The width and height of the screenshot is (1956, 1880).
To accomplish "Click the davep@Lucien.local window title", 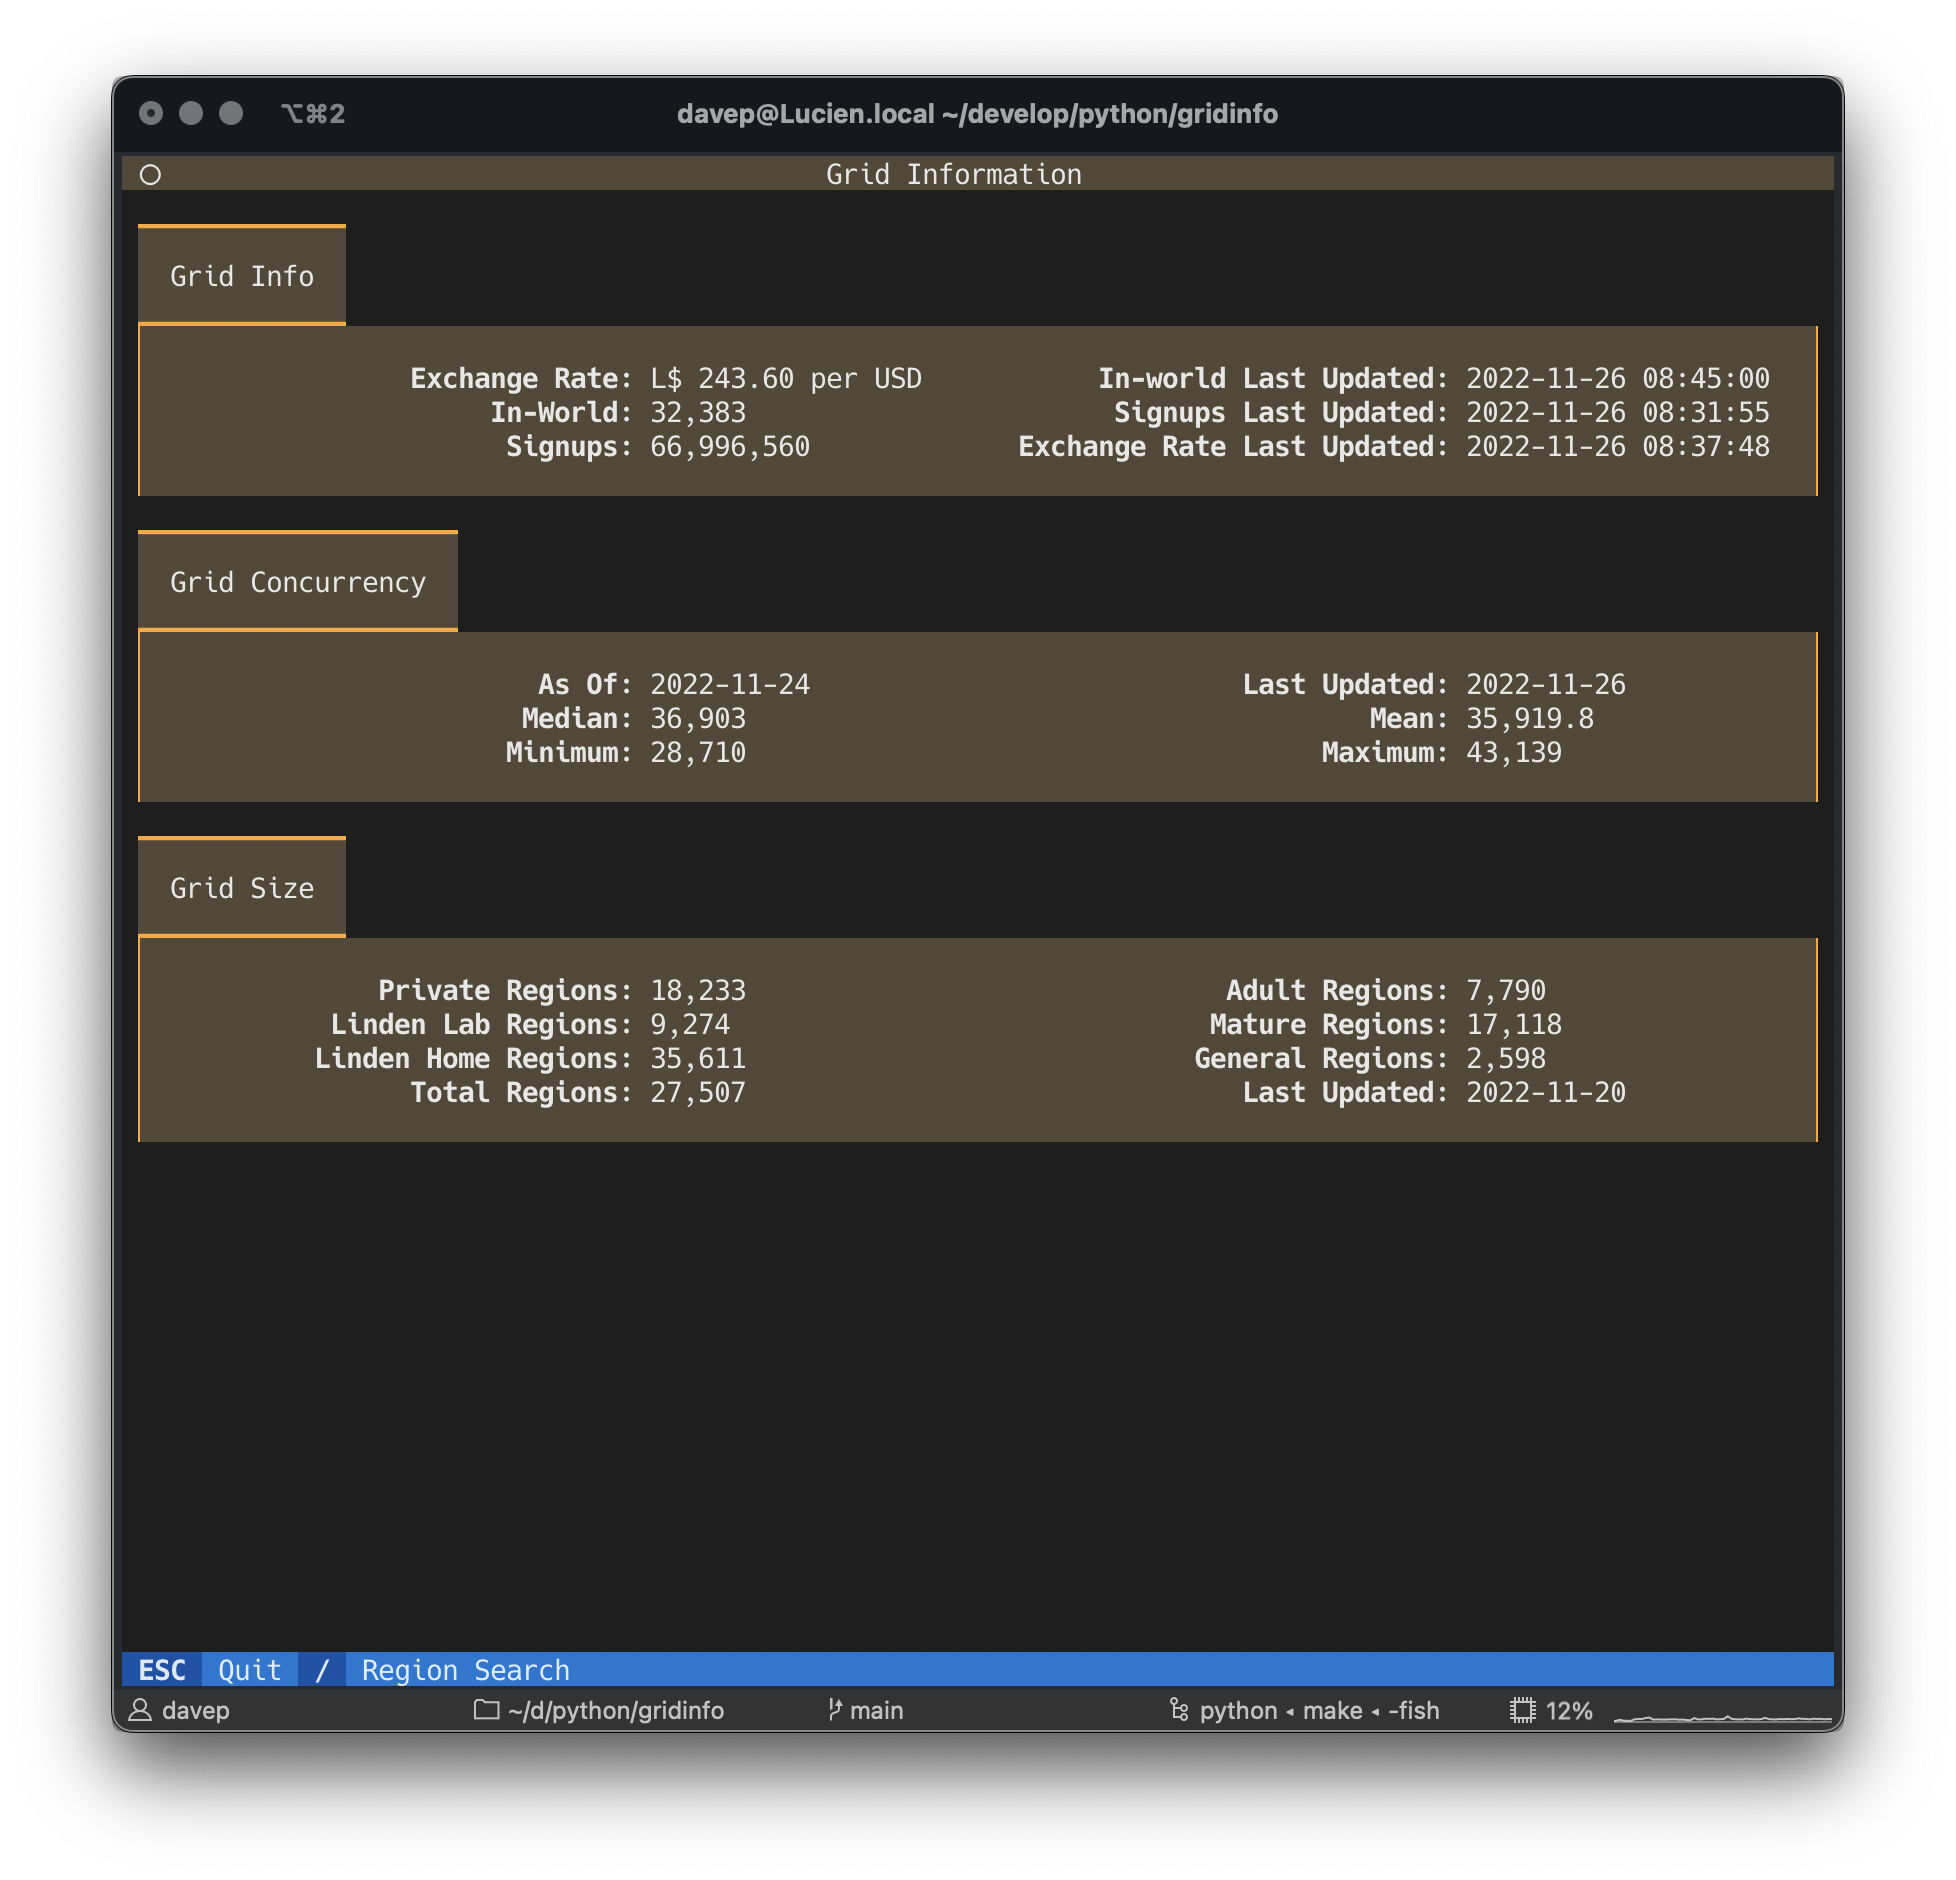I will pos(977,114).
